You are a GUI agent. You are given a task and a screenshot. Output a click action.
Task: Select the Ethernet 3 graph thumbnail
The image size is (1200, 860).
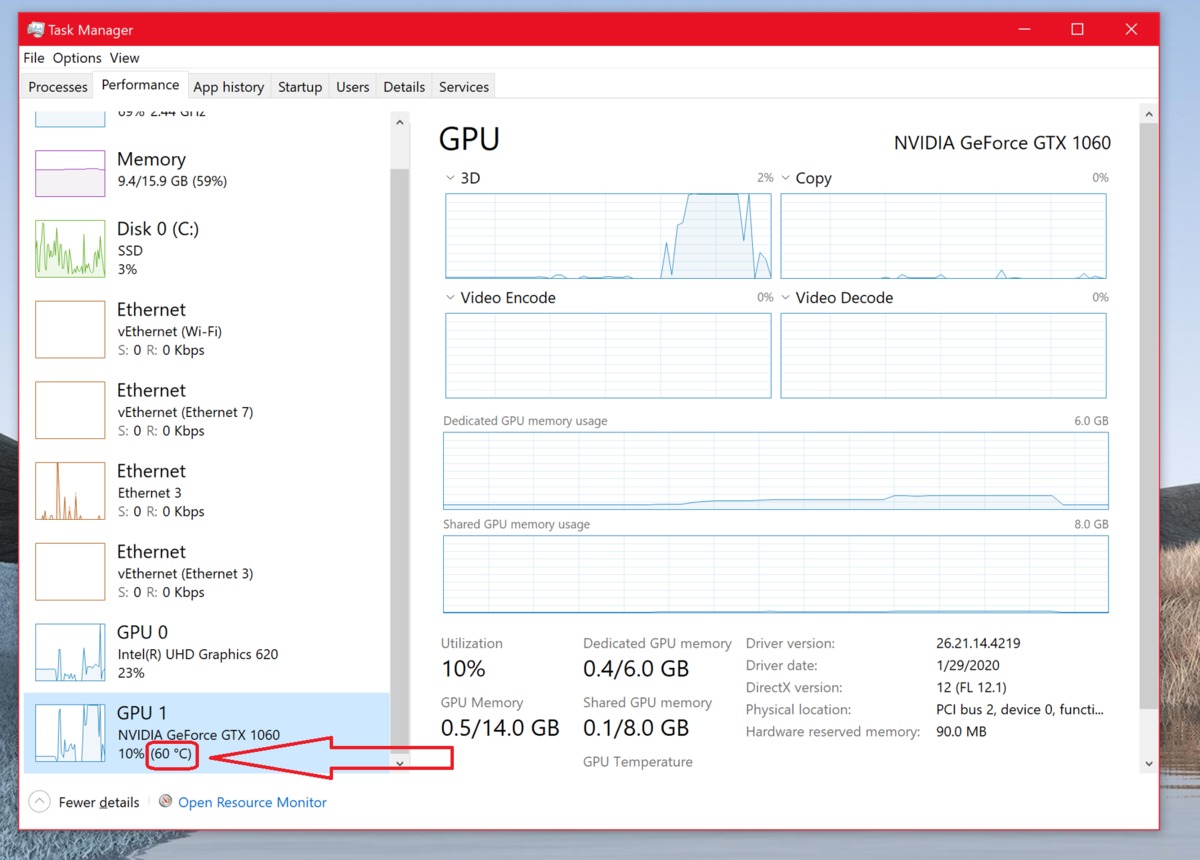click(x=70, y=491)
